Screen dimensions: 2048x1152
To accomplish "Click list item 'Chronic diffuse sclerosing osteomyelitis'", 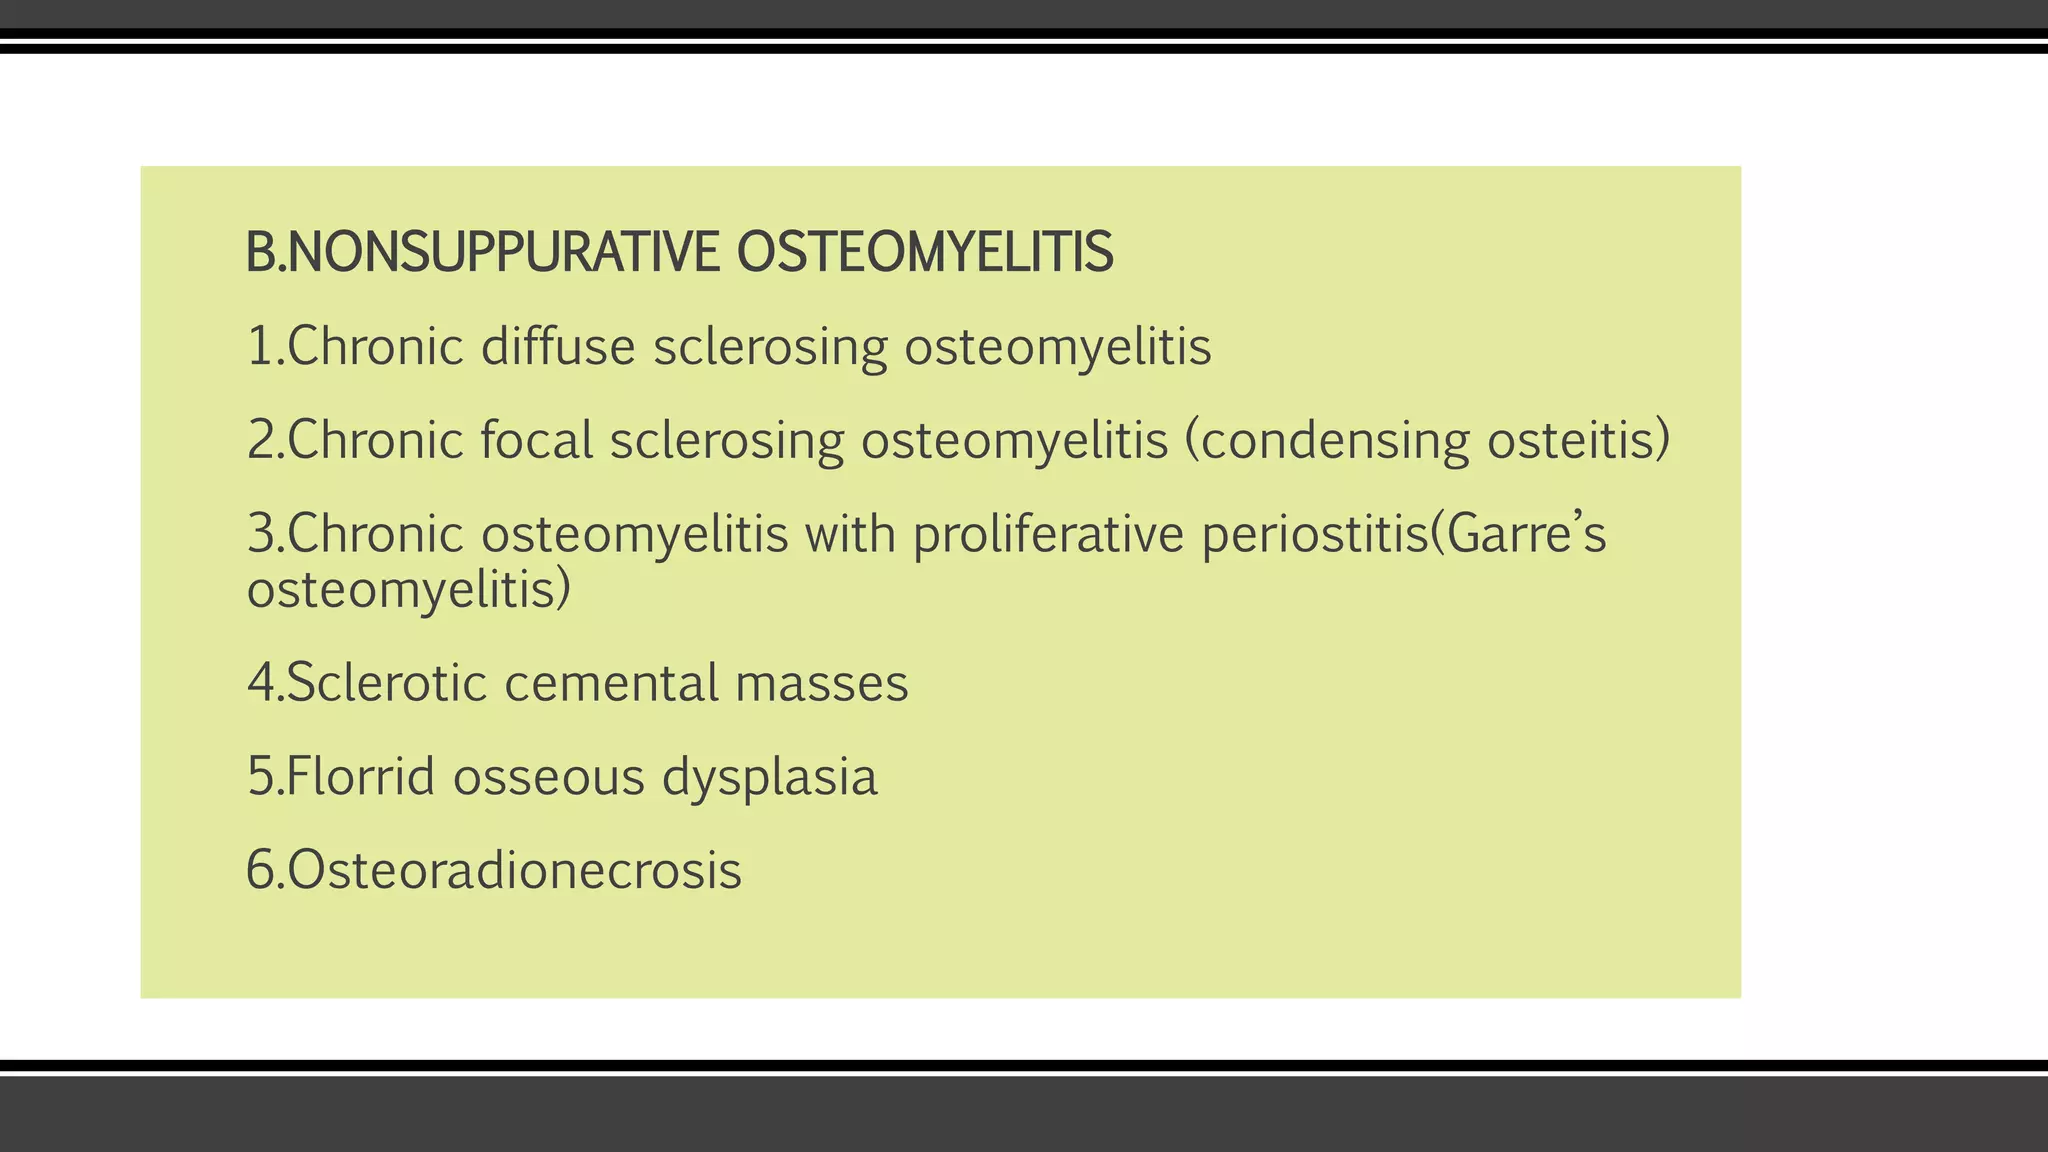I will 729,347.
